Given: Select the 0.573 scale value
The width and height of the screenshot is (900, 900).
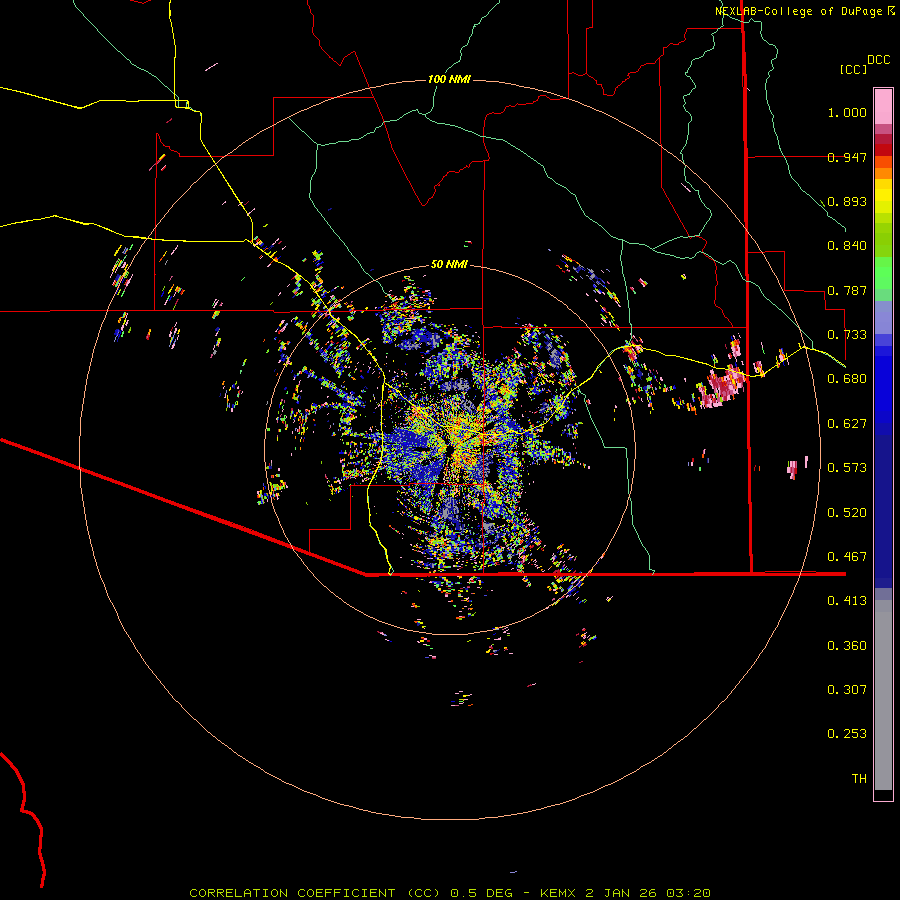Looking at the screenshot, I should [847, 468].
